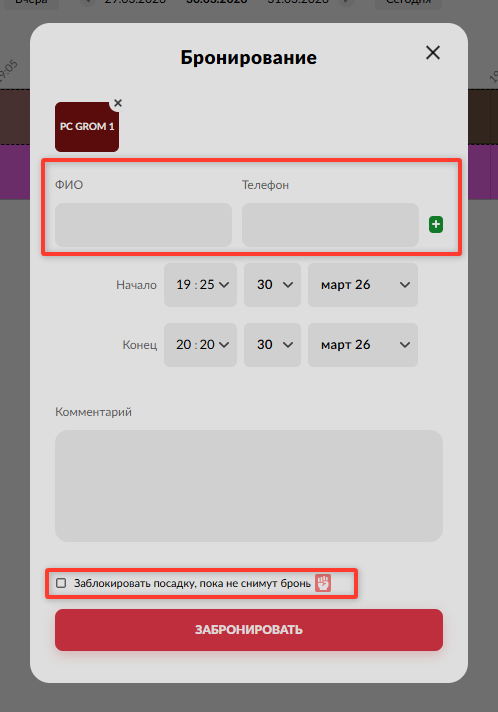Select the PC GROM 1 tile
Viewport: 498px width, 712px height.
point(87,127)
